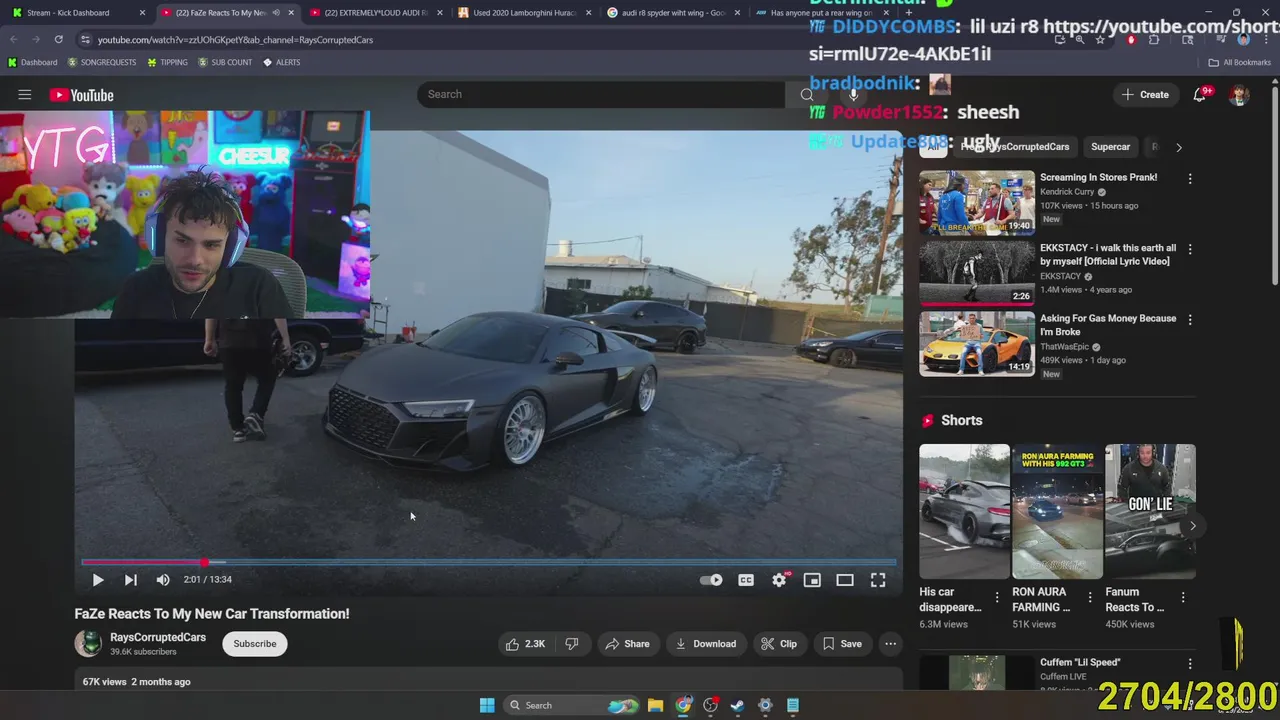Seek on the video progress bar

488,562
